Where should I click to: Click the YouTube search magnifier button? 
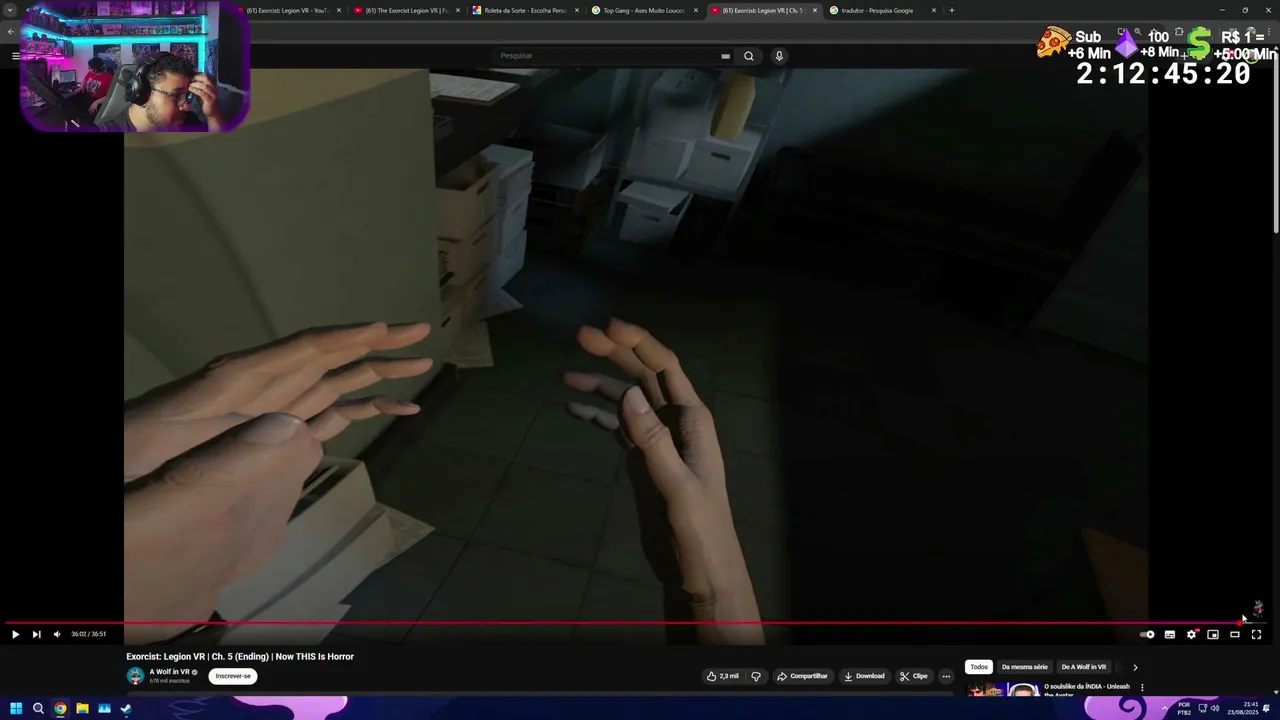click(x=748, y=56)
